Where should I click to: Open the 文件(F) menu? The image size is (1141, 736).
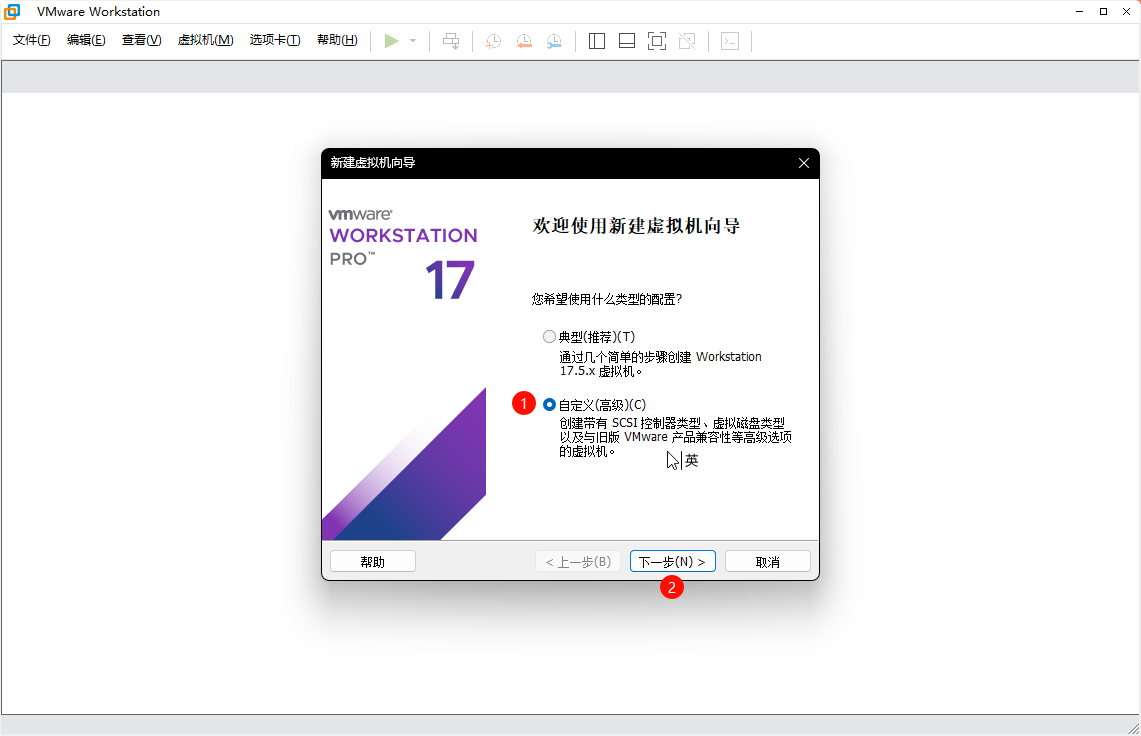(31, 40)
